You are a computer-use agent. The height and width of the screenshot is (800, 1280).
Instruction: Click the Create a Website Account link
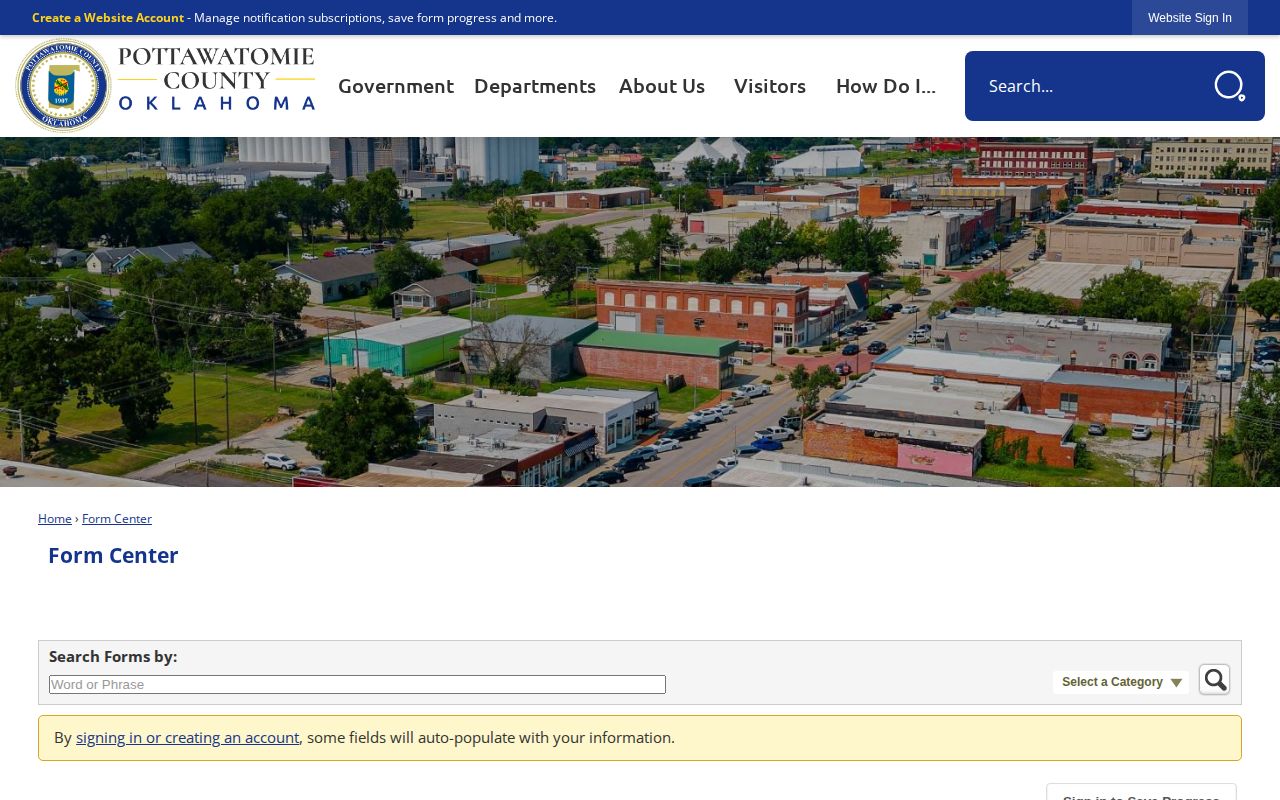108,18
